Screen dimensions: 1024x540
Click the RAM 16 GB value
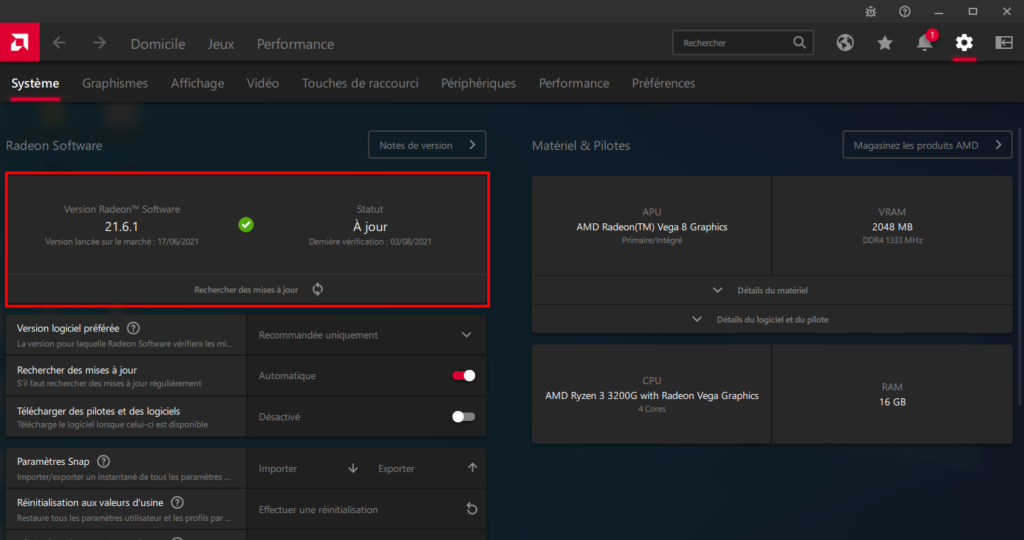(892, 402)
